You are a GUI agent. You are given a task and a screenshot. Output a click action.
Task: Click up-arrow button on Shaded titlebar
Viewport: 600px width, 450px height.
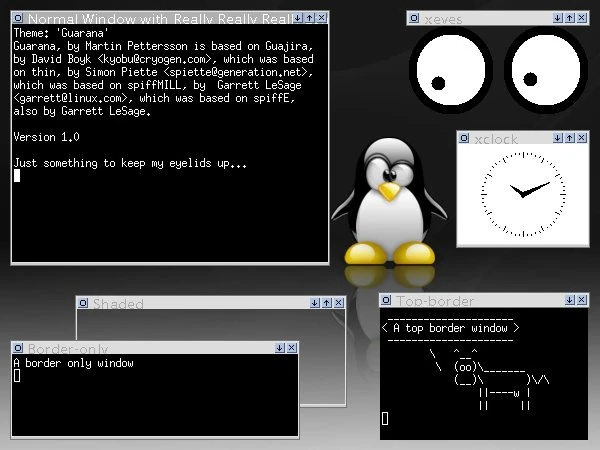click(x=327, y=303)
